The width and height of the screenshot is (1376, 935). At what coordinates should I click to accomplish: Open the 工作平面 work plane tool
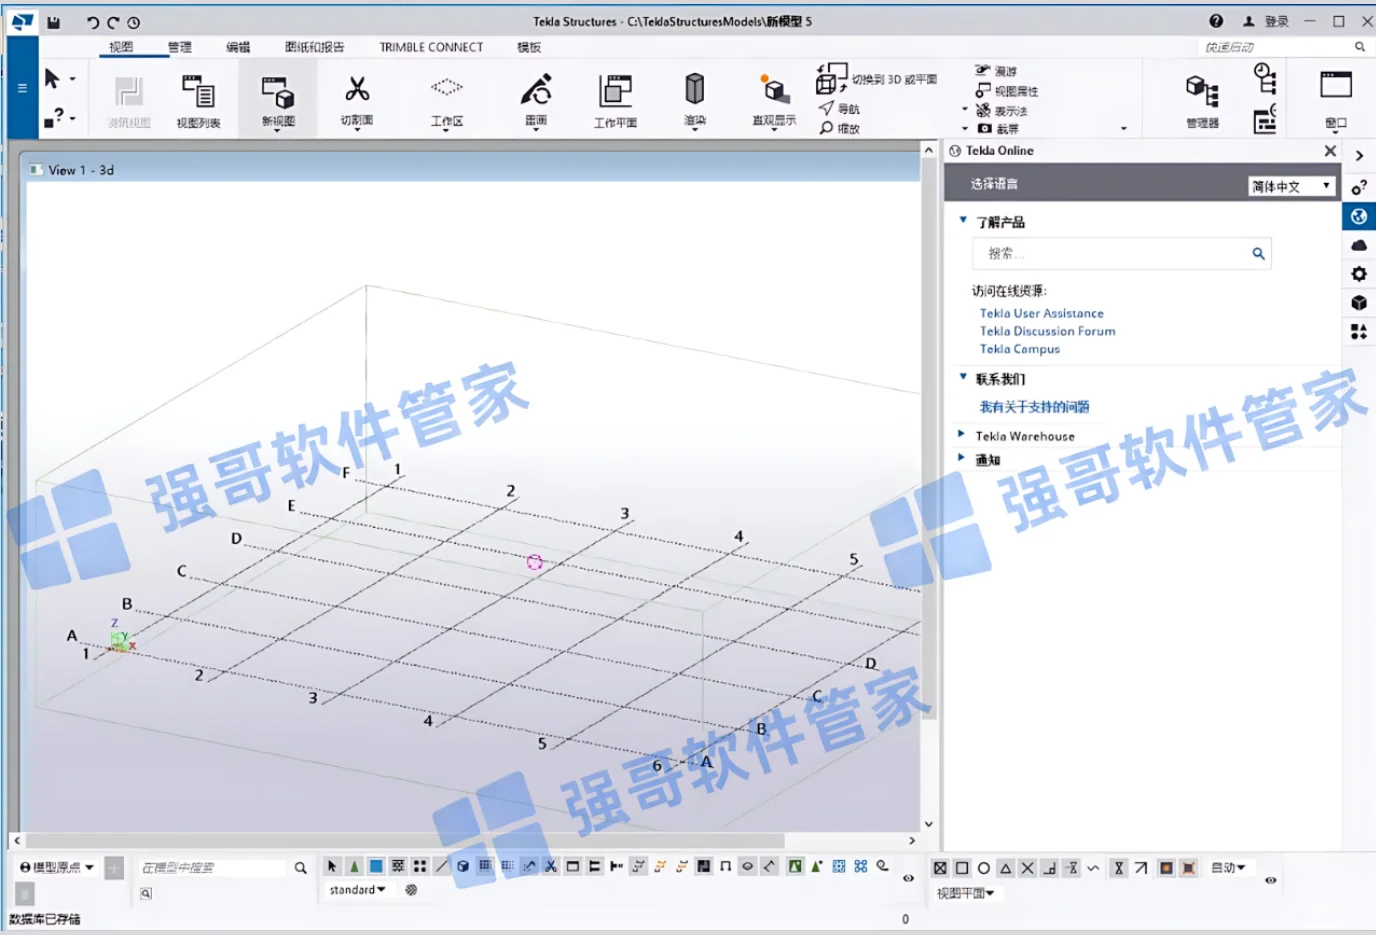[615, 100]
